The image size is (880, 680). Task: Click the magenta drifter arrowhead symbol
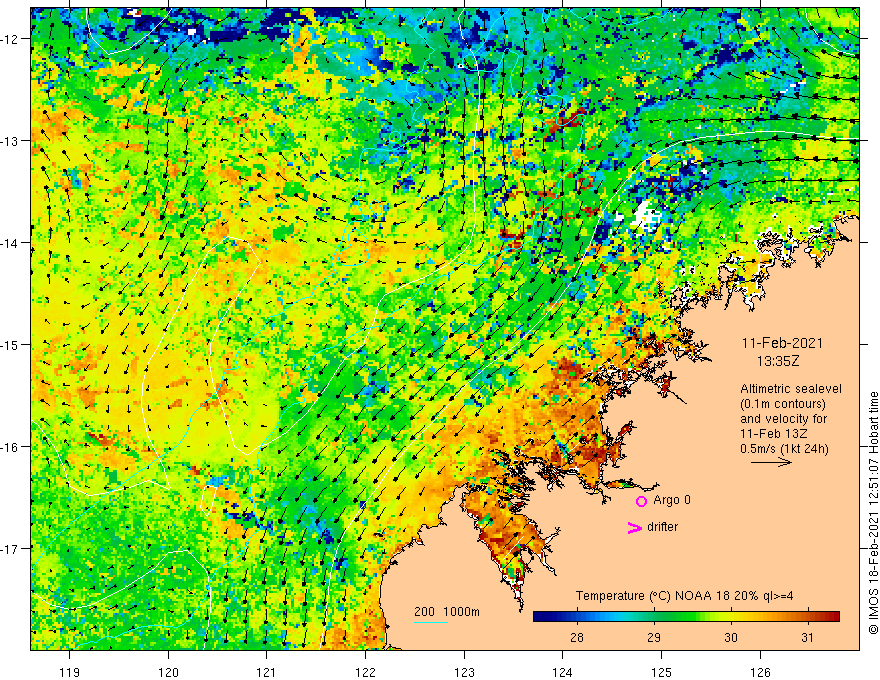click(635, 527)
